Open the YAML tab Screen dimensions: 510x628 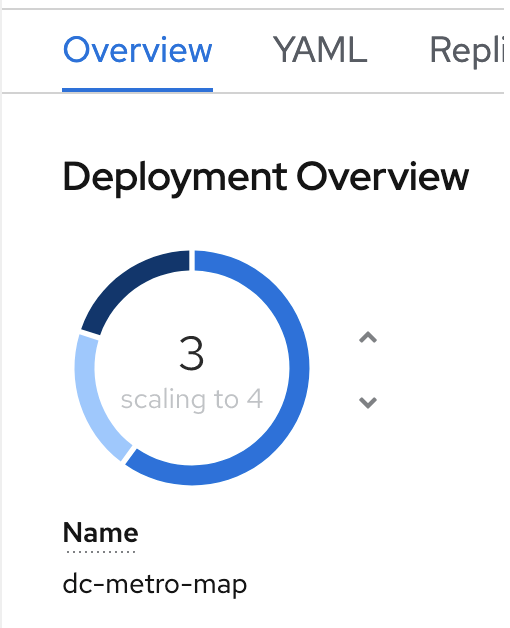tap(320, 50)
